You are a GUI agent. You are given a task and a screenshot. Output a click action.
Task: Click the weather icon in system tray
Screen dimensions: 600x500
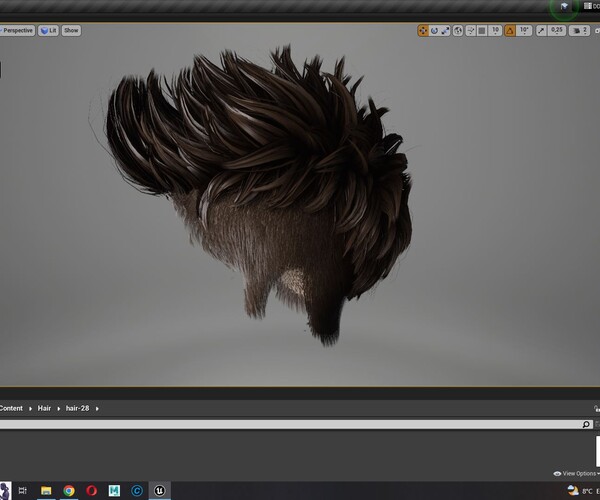(573, 490)
